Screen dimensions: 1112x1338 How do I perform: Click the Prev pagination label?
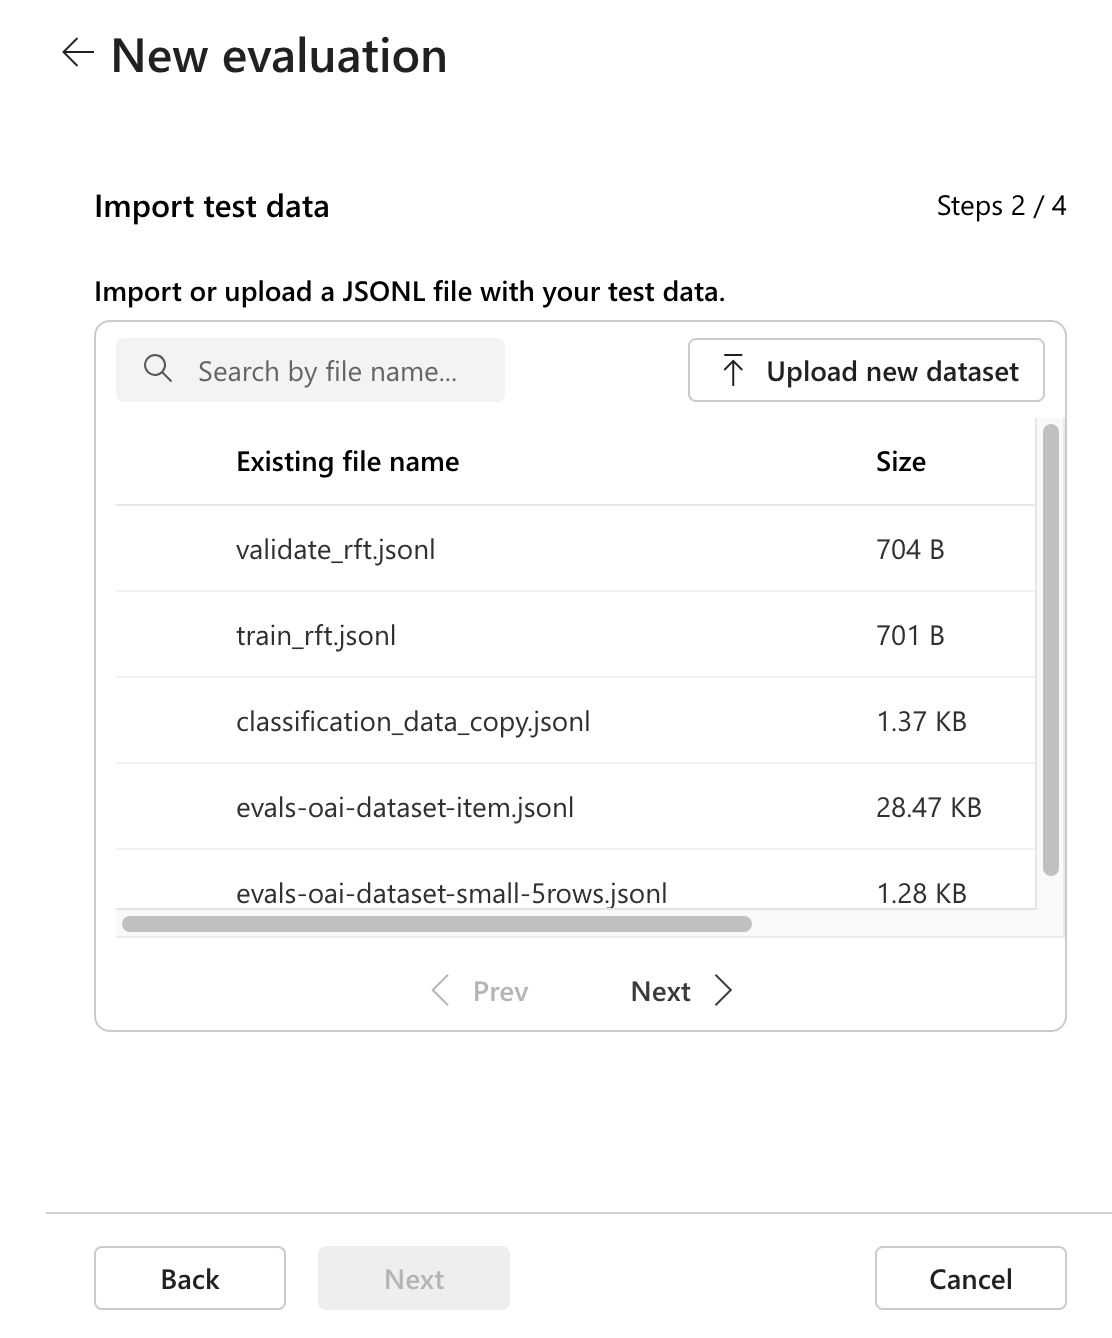(500, 991)
